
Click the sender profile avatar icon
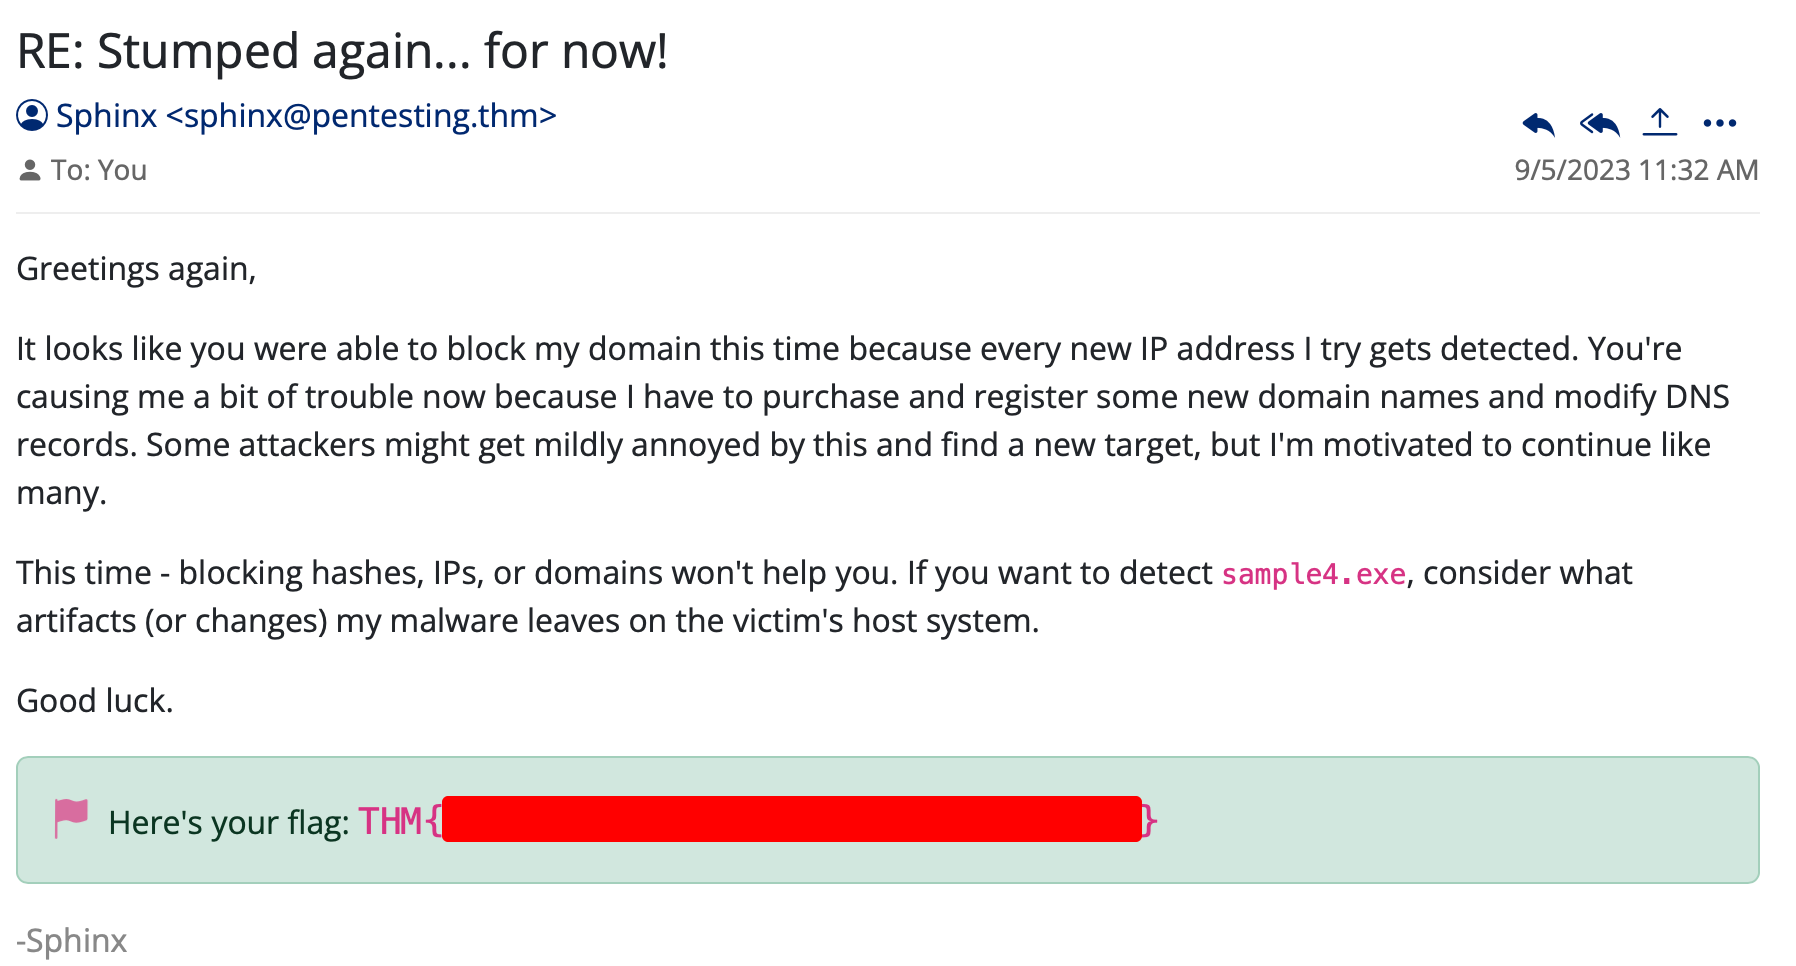pos(32,116)
